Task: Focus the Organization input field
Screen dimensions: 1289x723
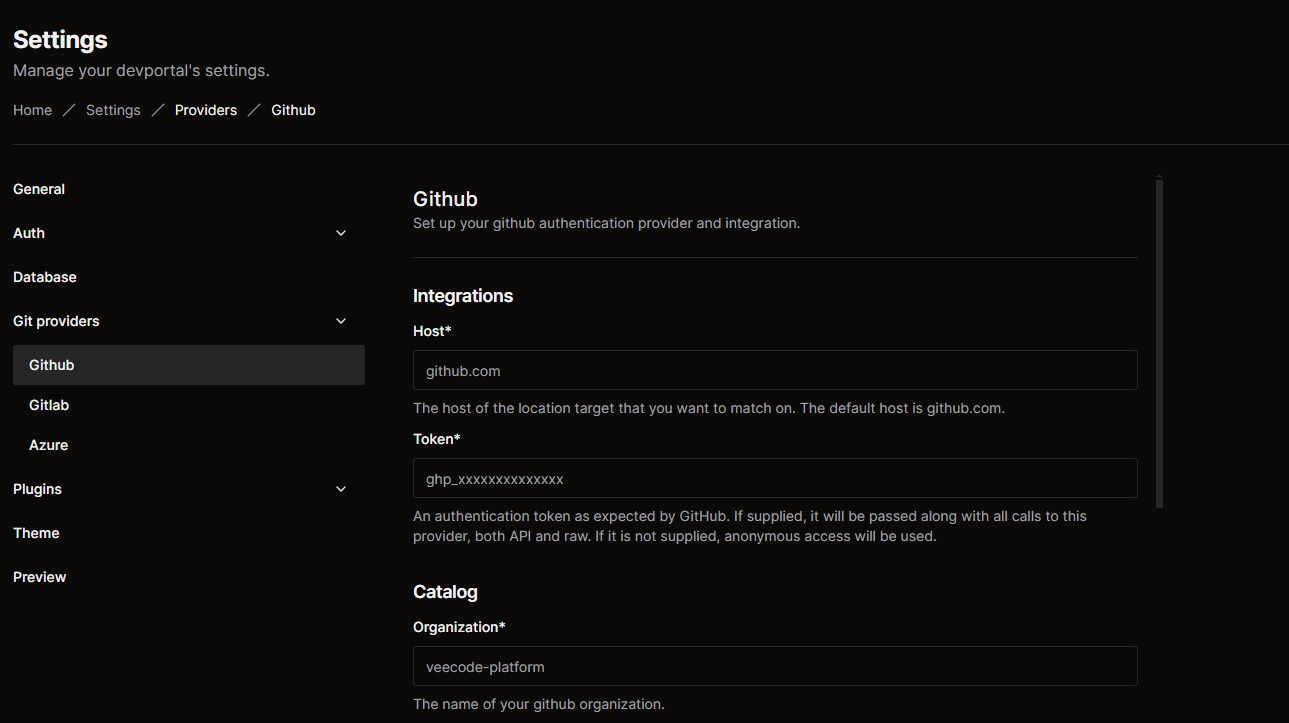Action: (x=775, y=666)
